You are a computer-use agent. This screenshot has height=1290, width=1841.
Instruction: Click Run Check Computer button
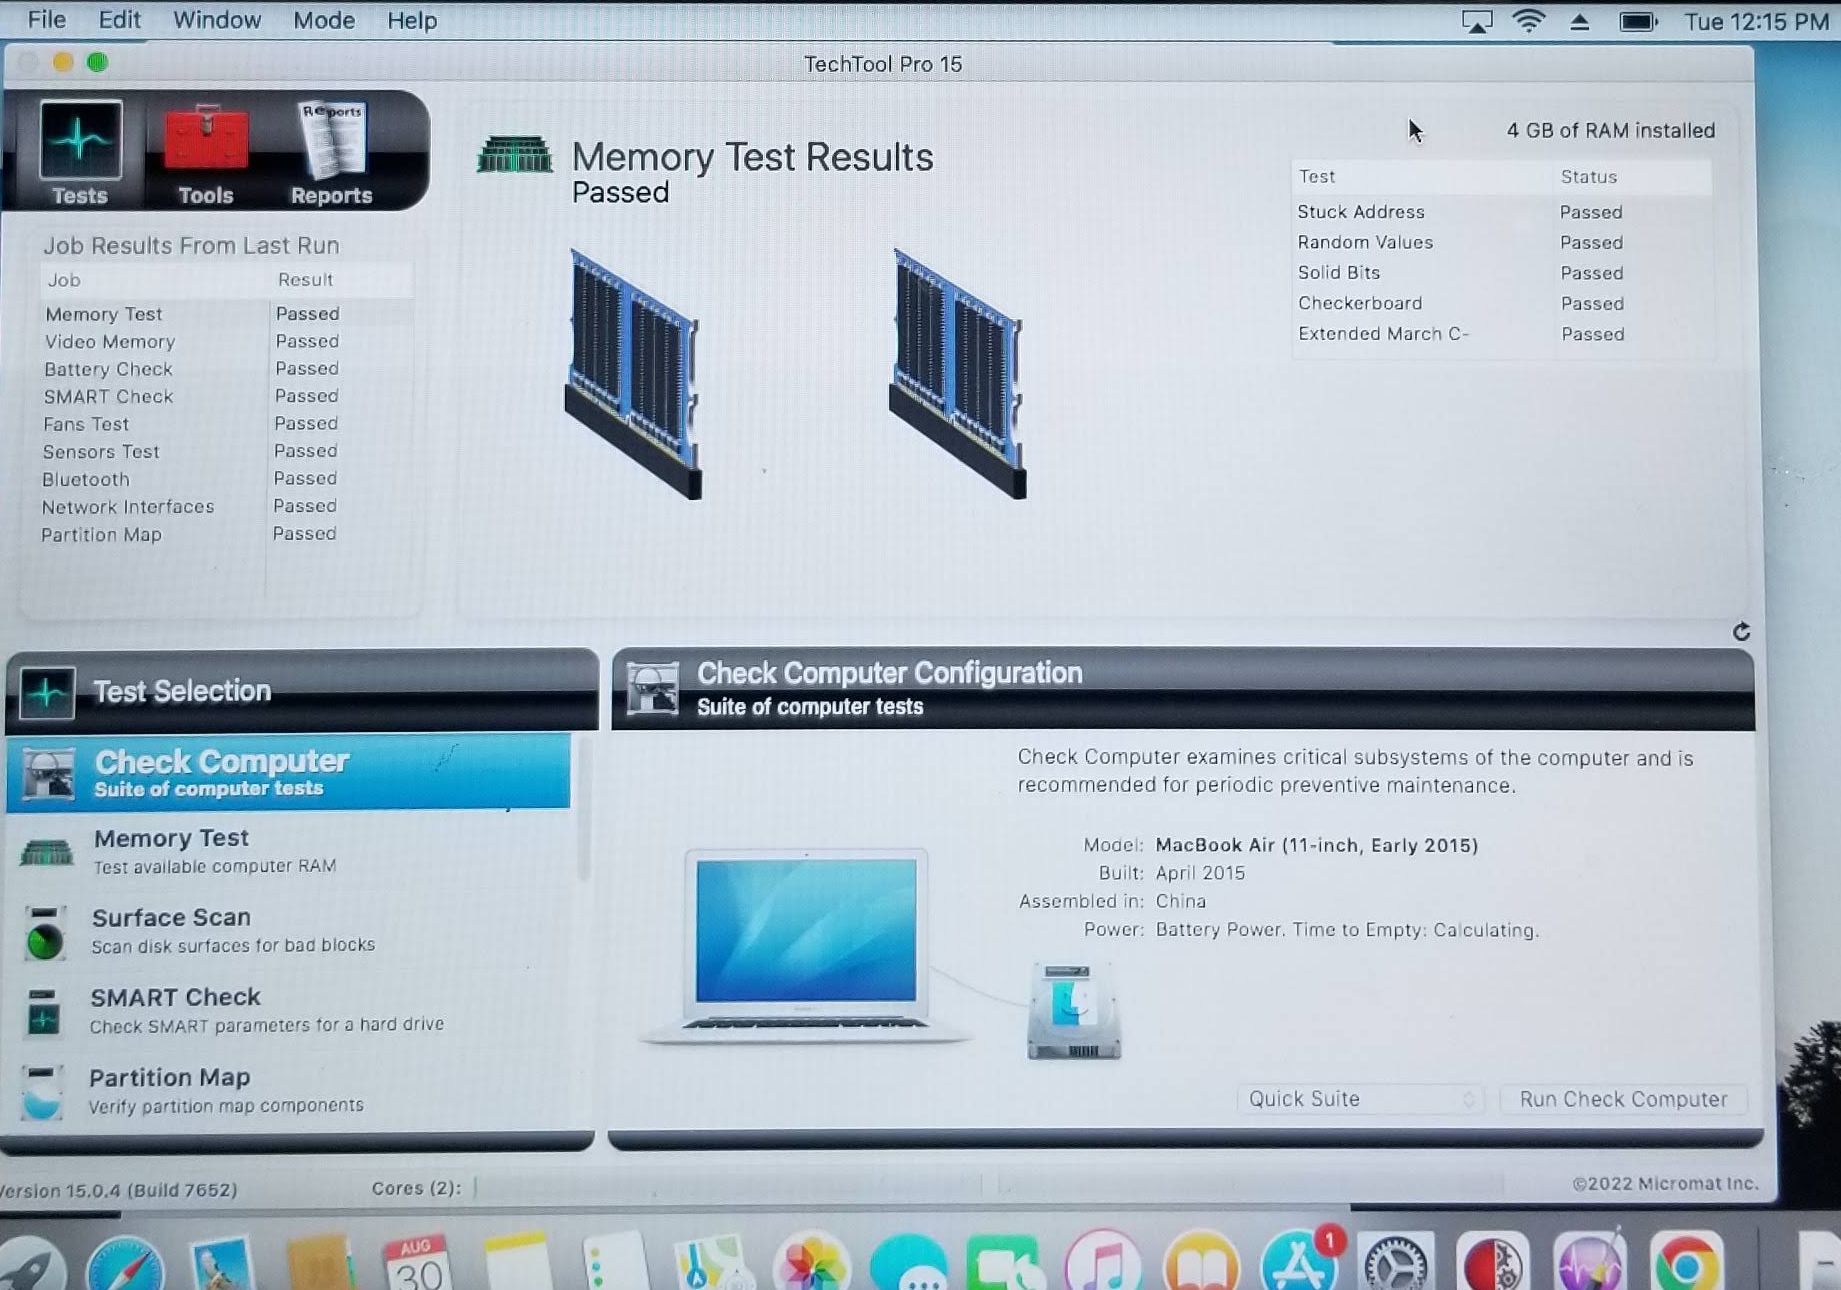coord(1623,1099)
